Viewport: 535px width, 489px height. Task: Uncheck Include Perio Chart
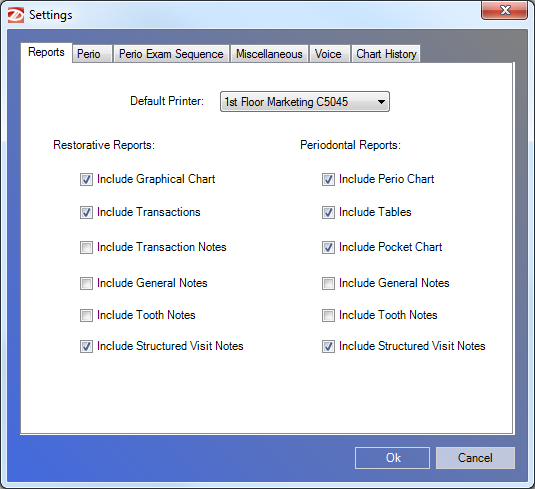point(328,179)
